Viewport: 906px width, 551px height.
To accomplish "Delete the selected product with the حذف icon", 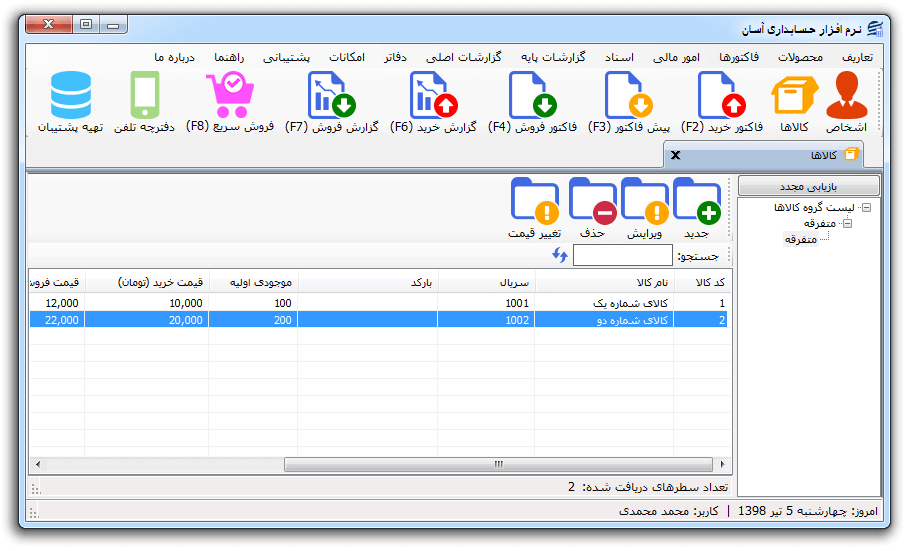I will click(x=592, y=200).
